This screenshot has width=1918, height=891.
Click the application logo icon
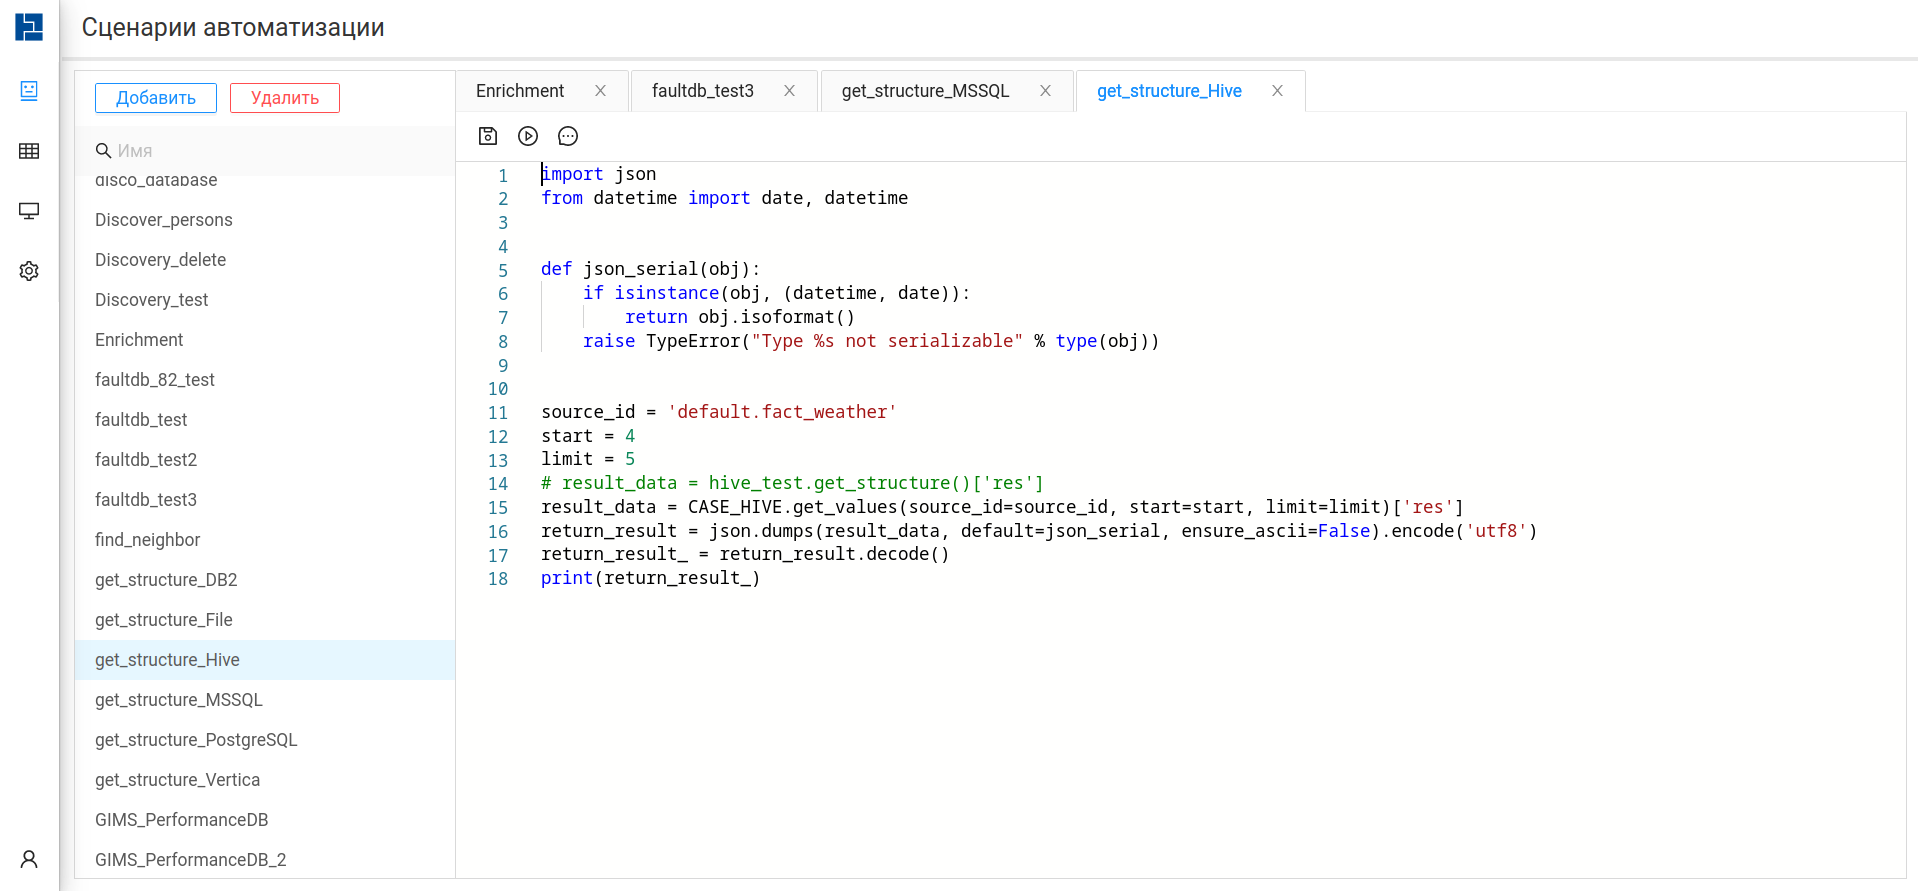click(29, 27)
